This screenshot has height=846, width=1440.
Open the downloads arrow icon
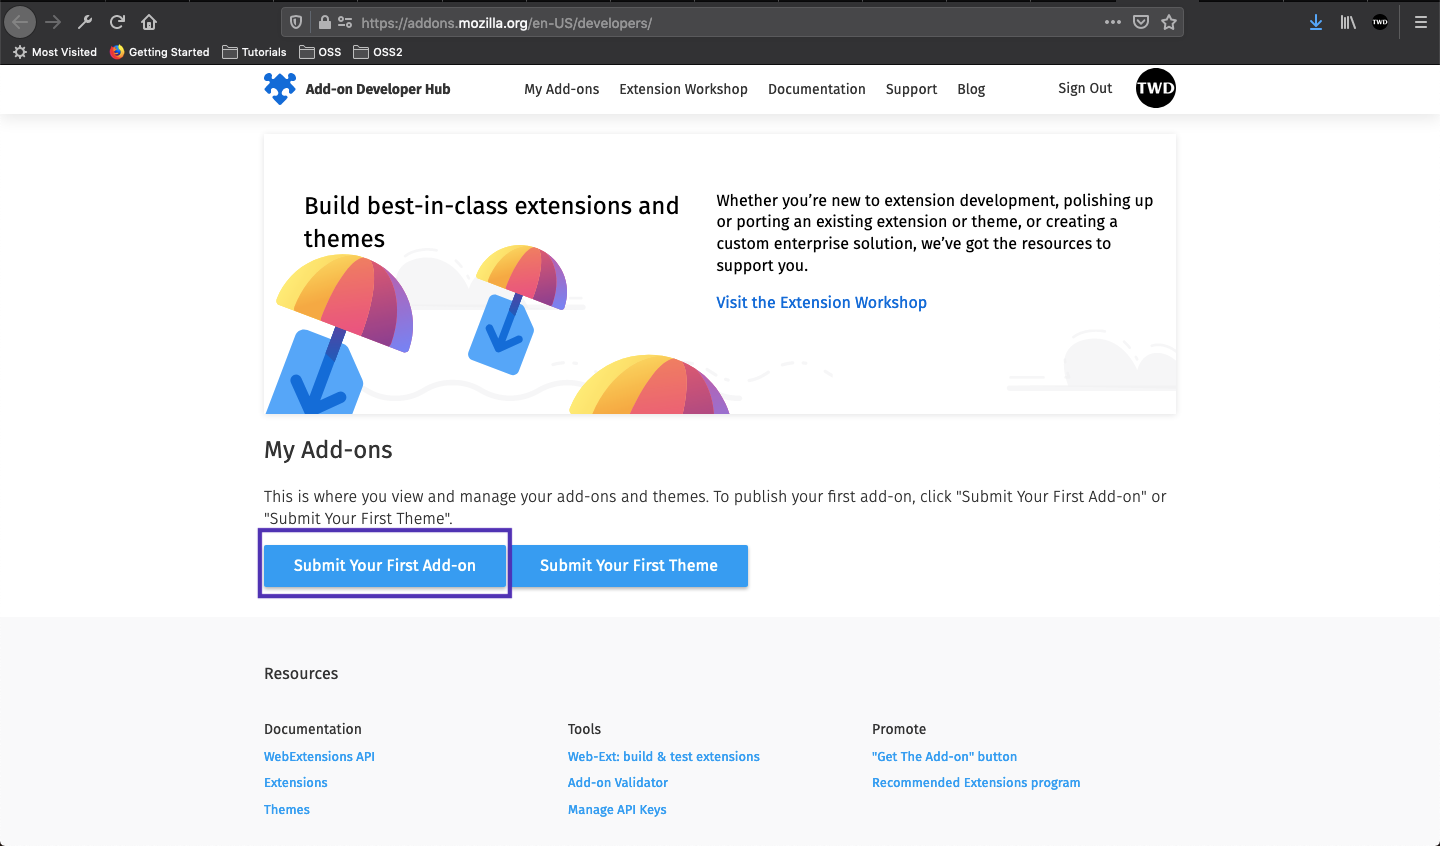tap(1316, 22)
